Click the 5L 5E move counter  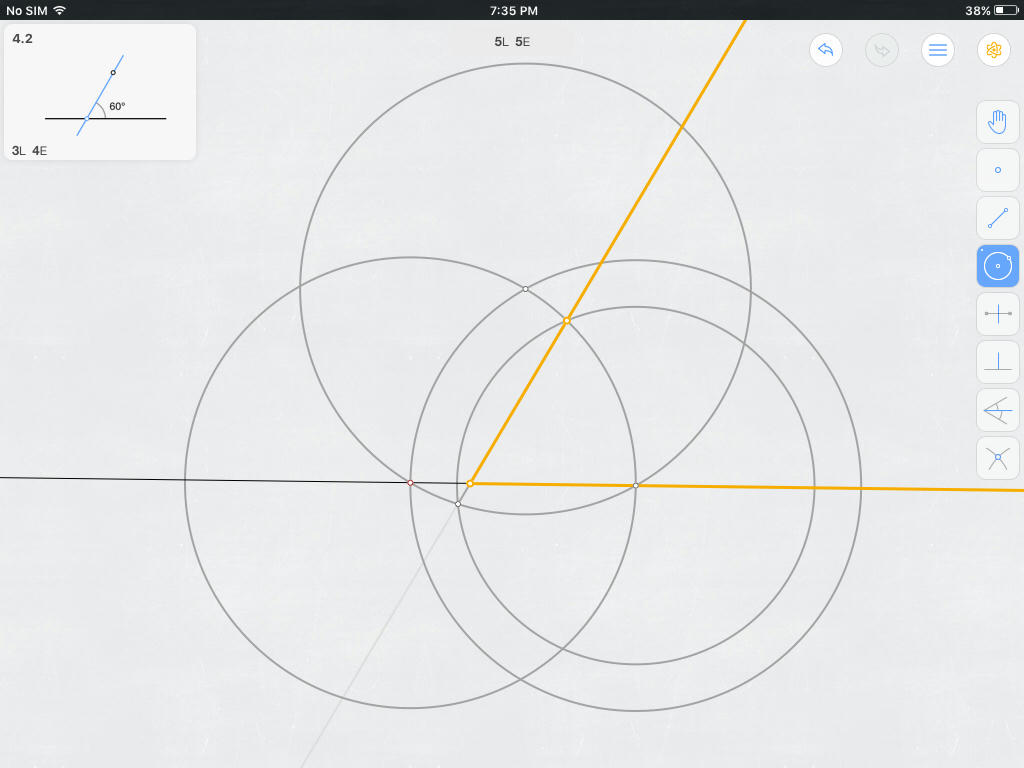pyautogui.click(x=511, y=41)
